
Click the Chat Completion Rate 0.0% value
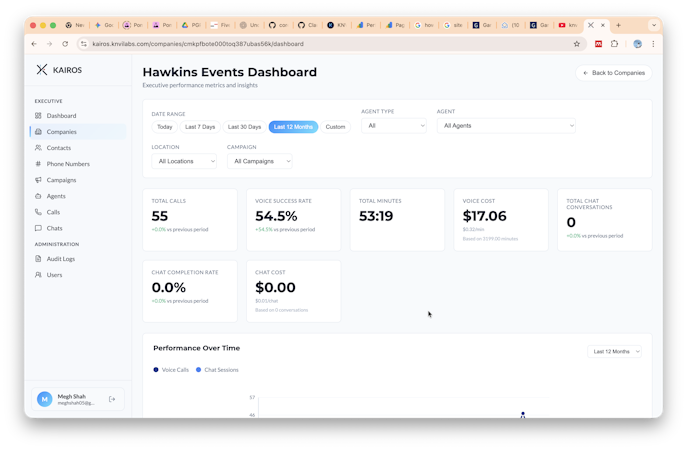click(x=169, y=287)
